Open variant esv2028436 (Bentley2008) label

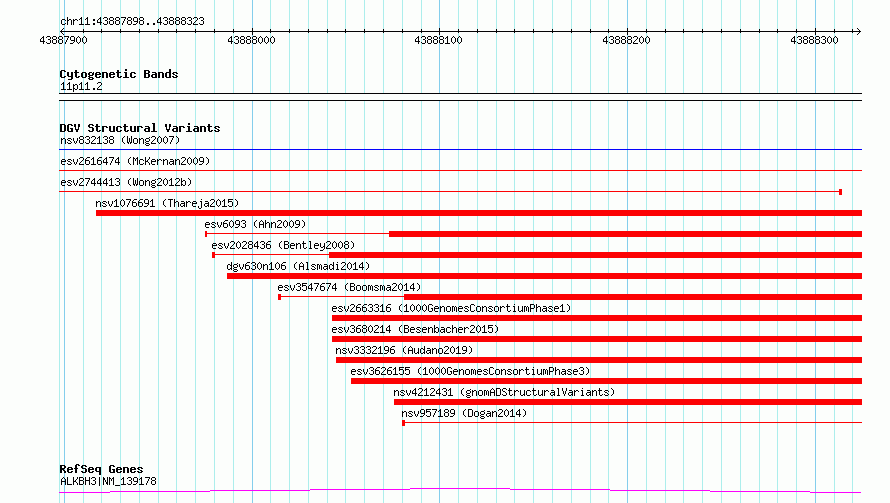click(283, 245)
